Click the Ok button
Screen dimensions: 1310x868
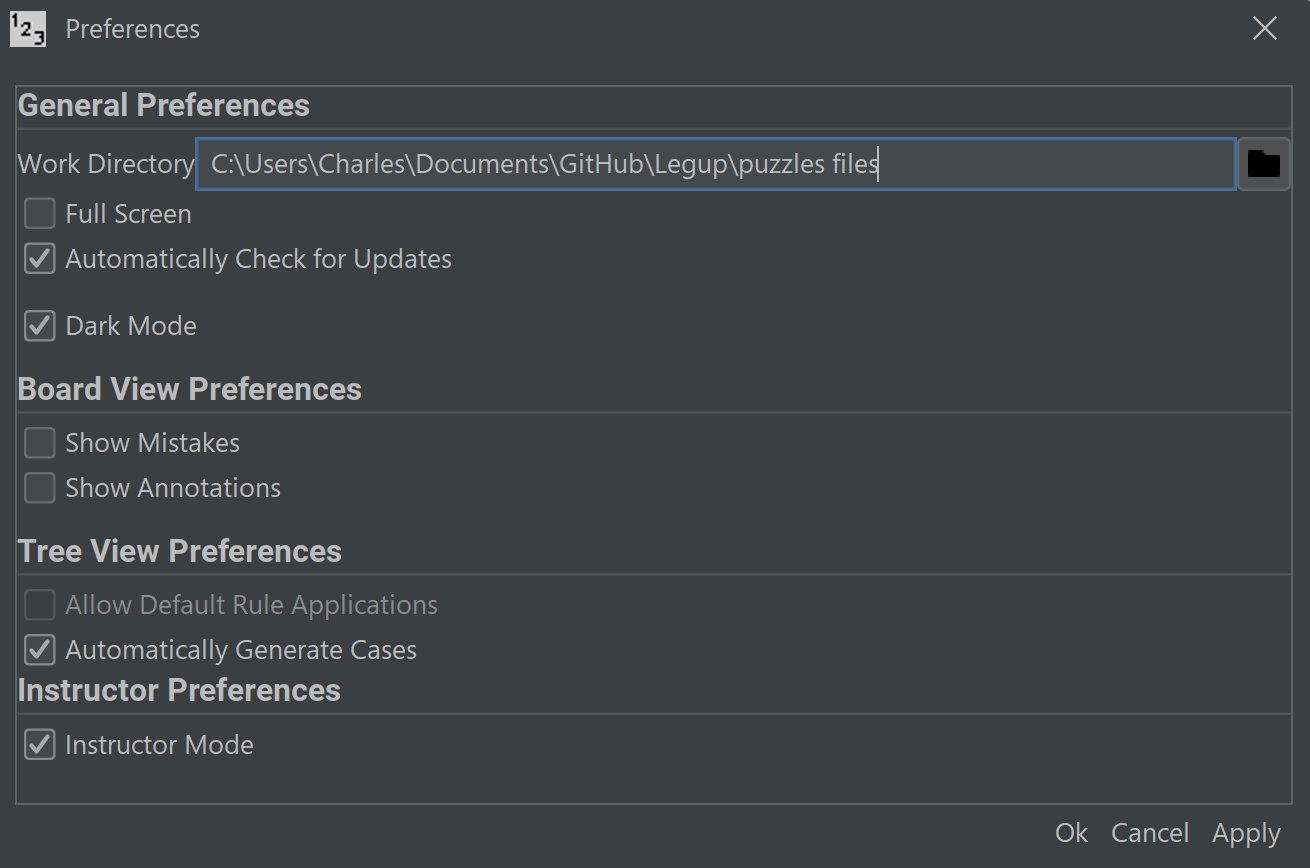1070,832
